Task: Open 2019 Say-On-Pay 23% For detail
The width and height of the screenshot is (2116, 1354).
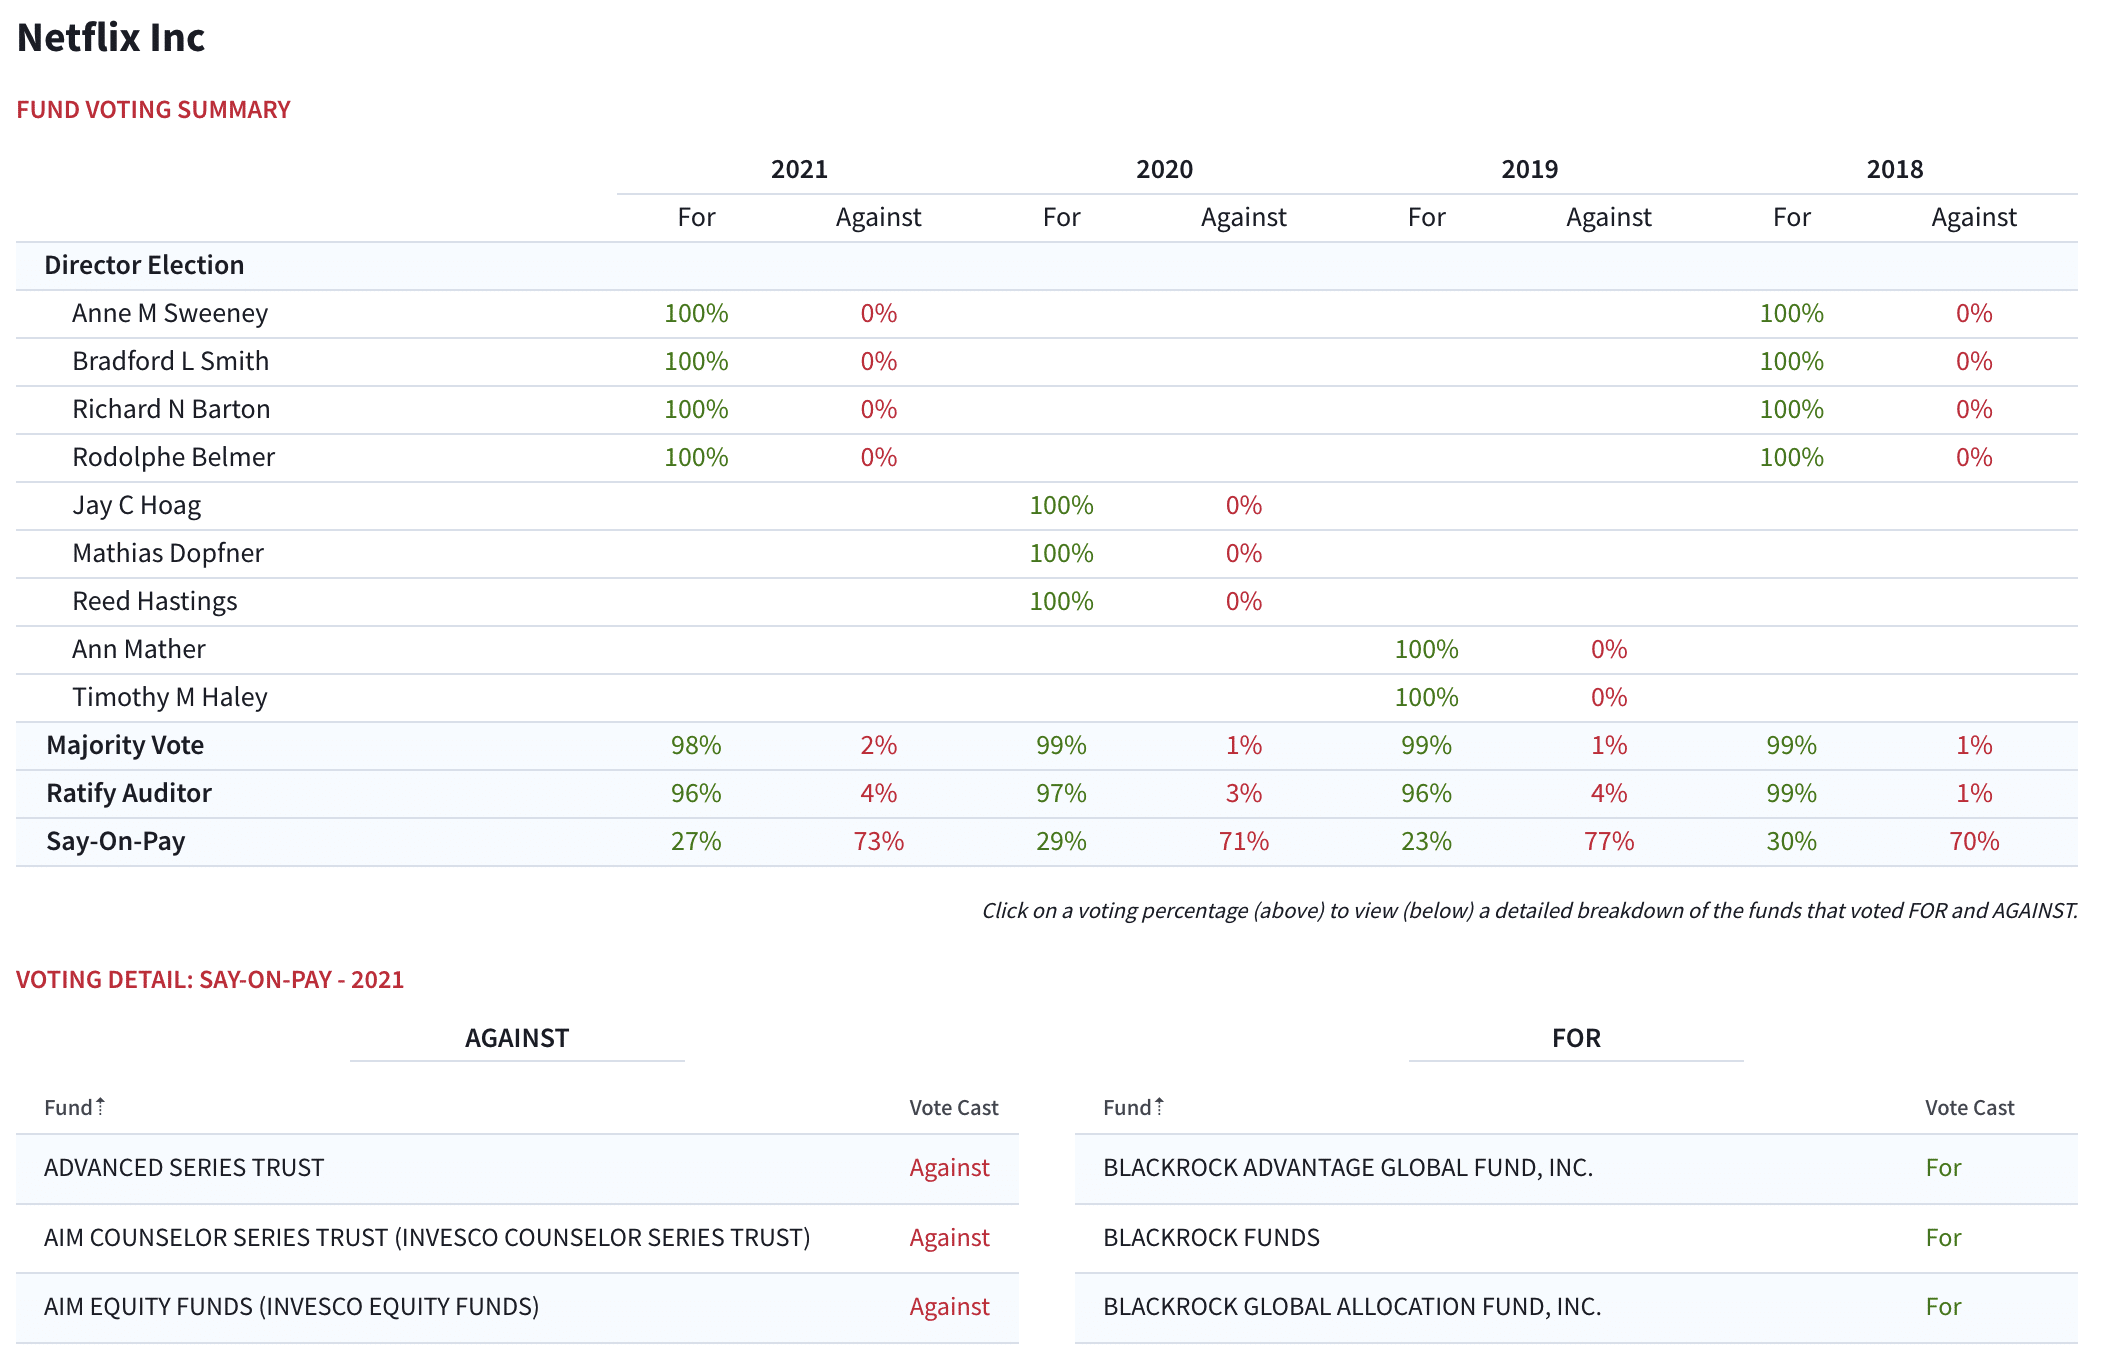Action: [1426, 841]
